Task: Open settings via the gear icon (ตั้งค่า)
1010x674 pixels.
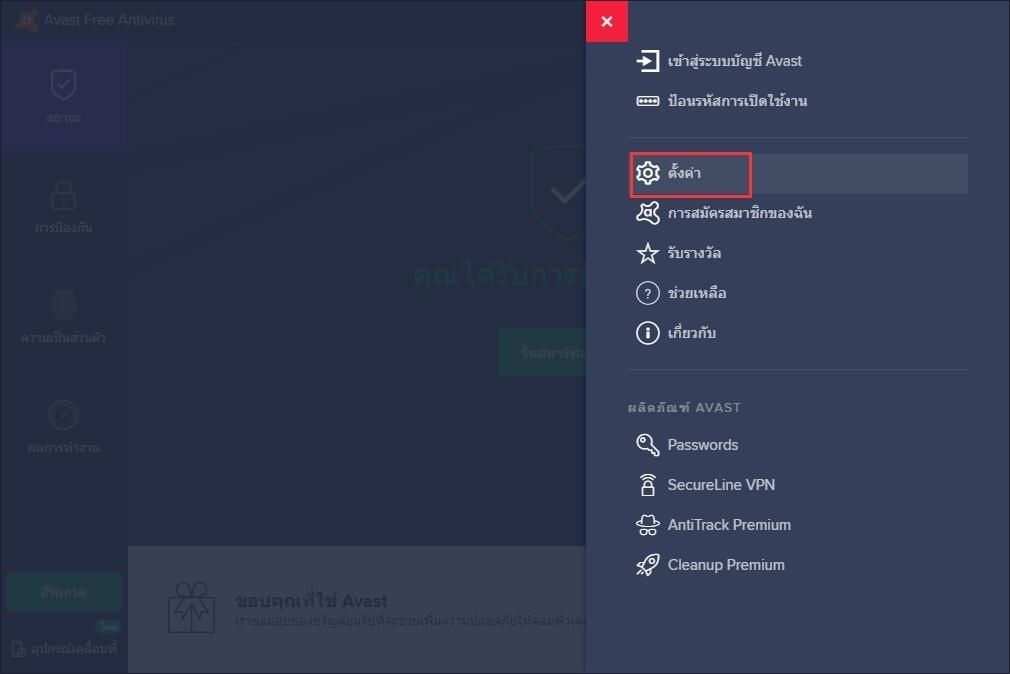Action: click(647, 173)
